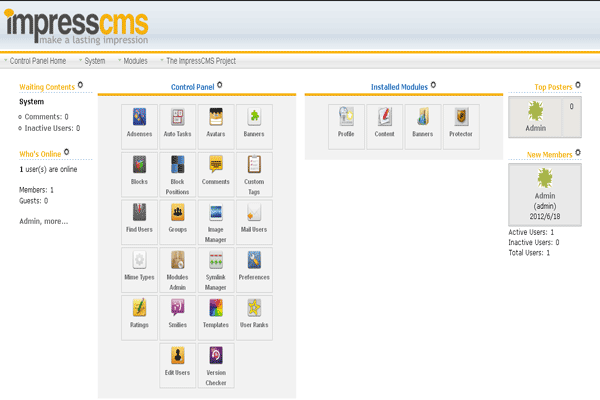Open Admin avatar in New Members
Image resolution: width=600 pixels, height=400 pixels.
click(x=545, y=178)
